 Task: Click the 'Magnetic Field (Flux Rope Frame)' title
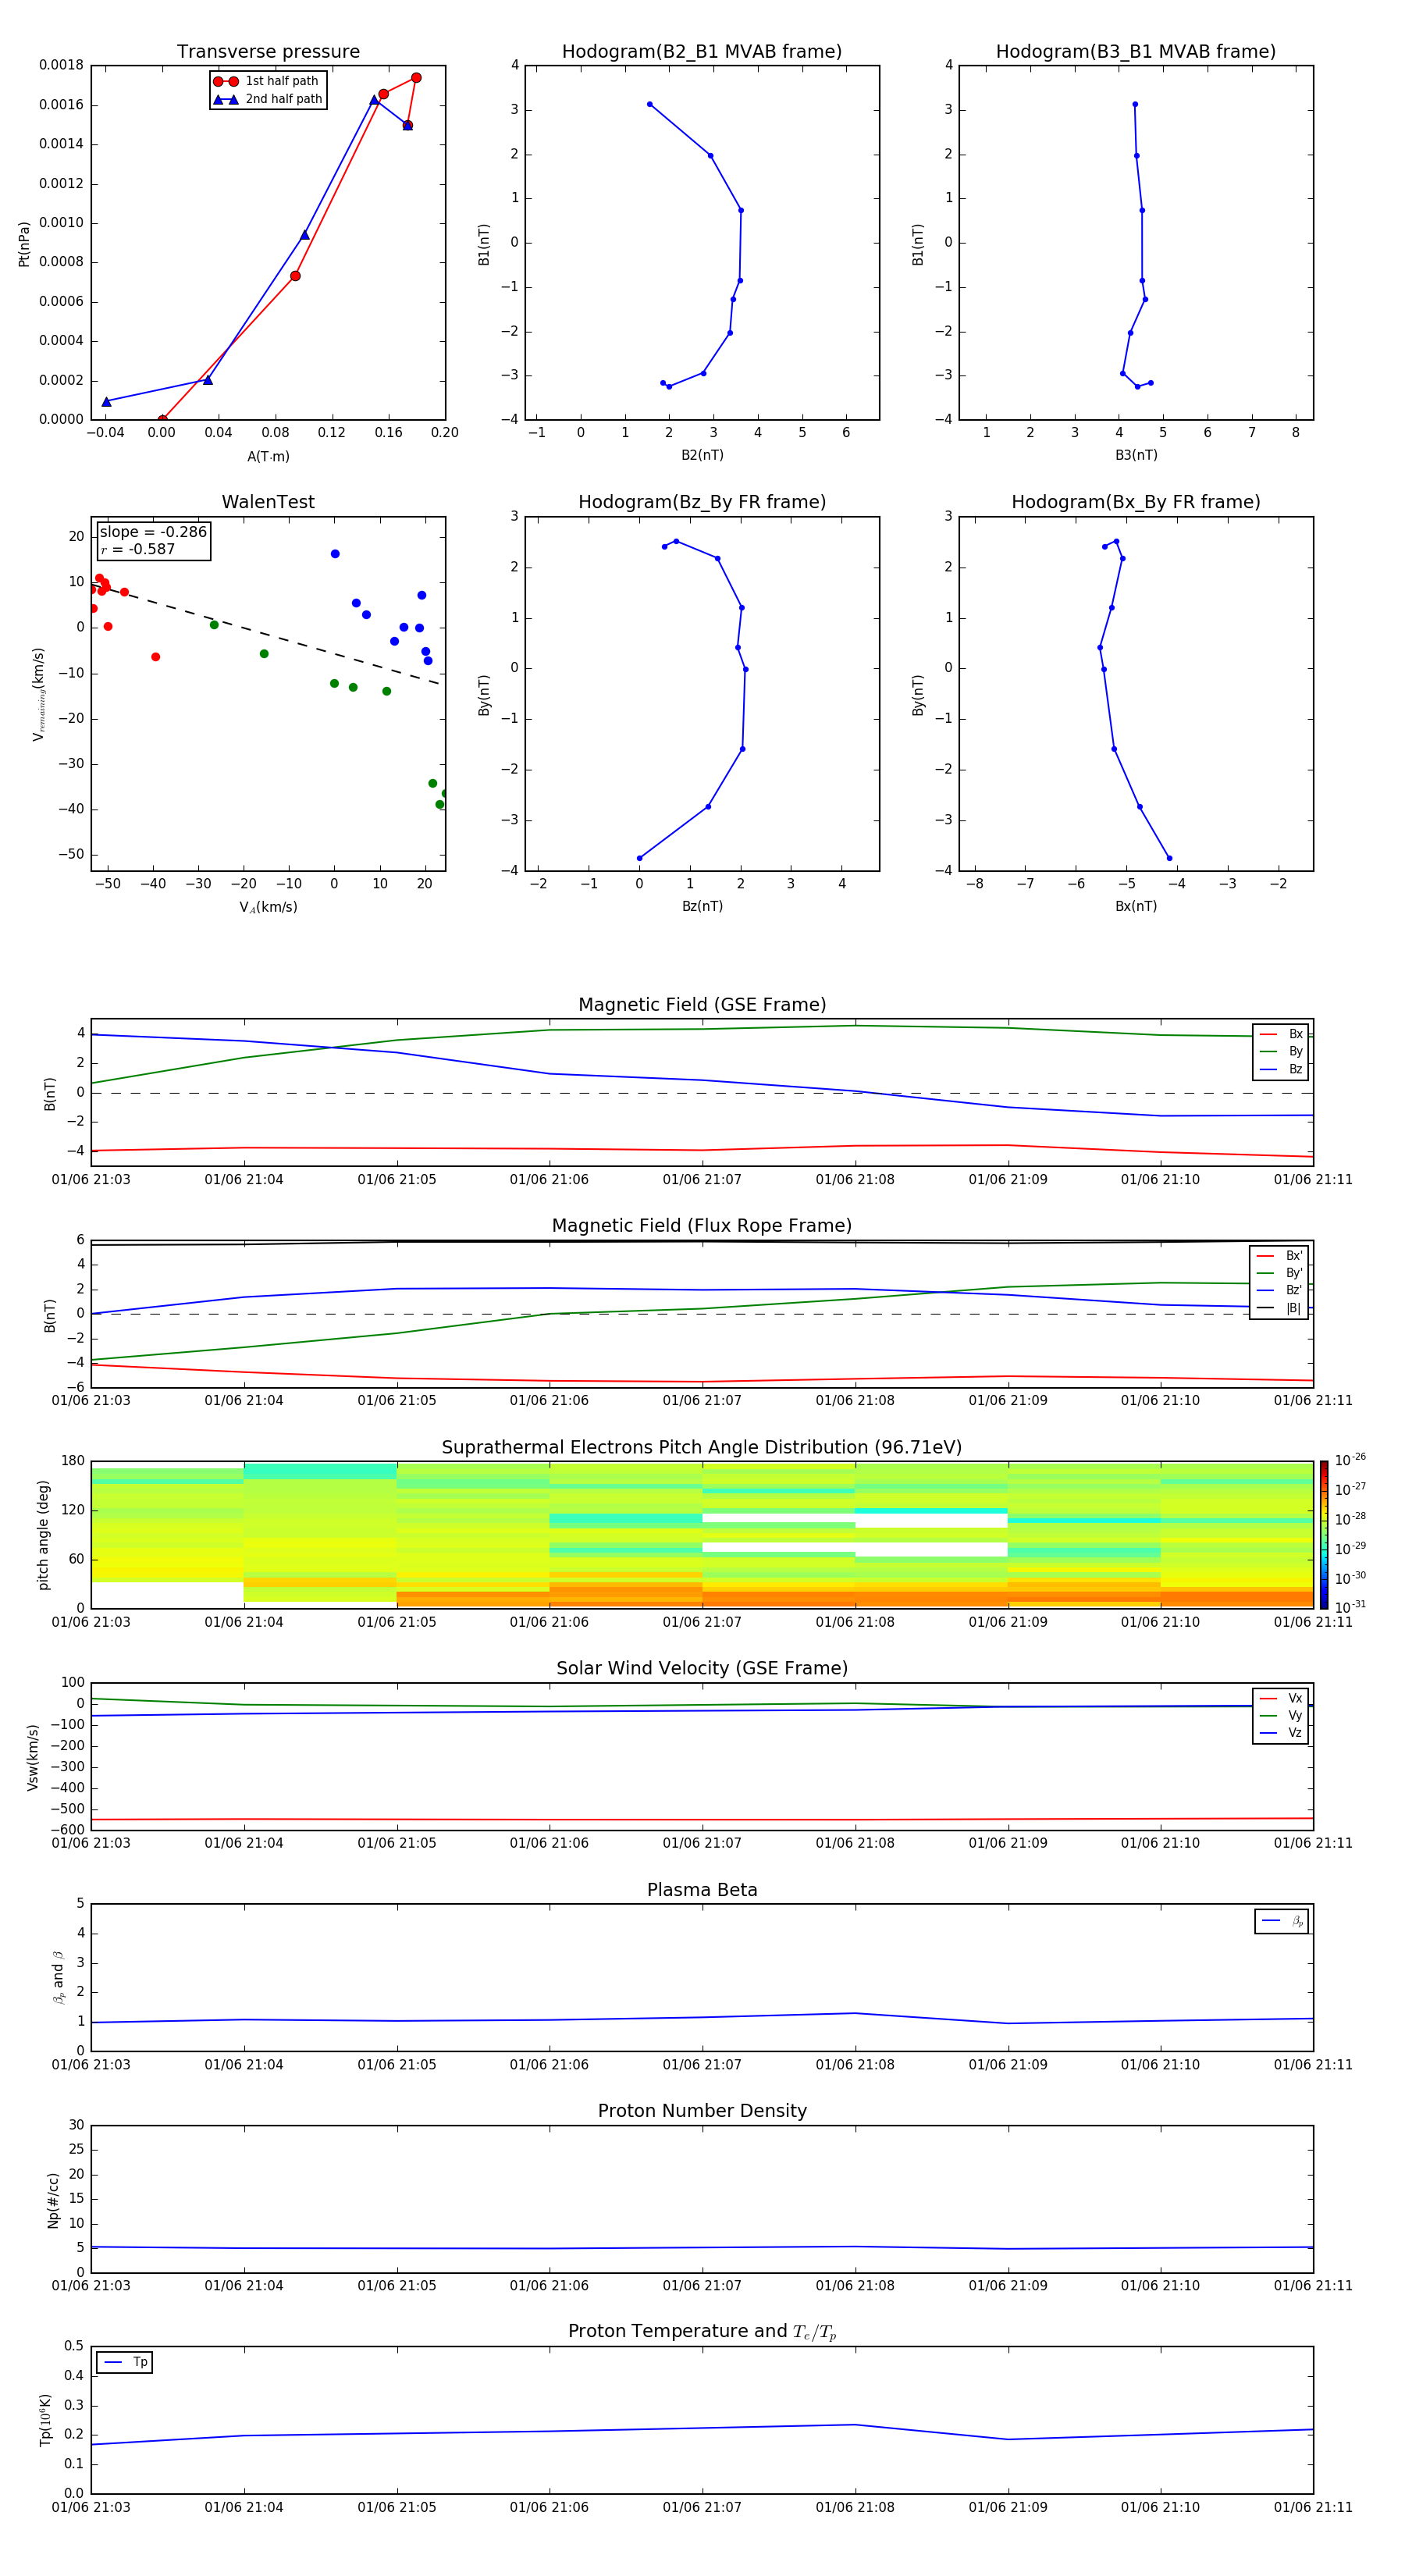pyautogui.click(x=702, y=1226)
